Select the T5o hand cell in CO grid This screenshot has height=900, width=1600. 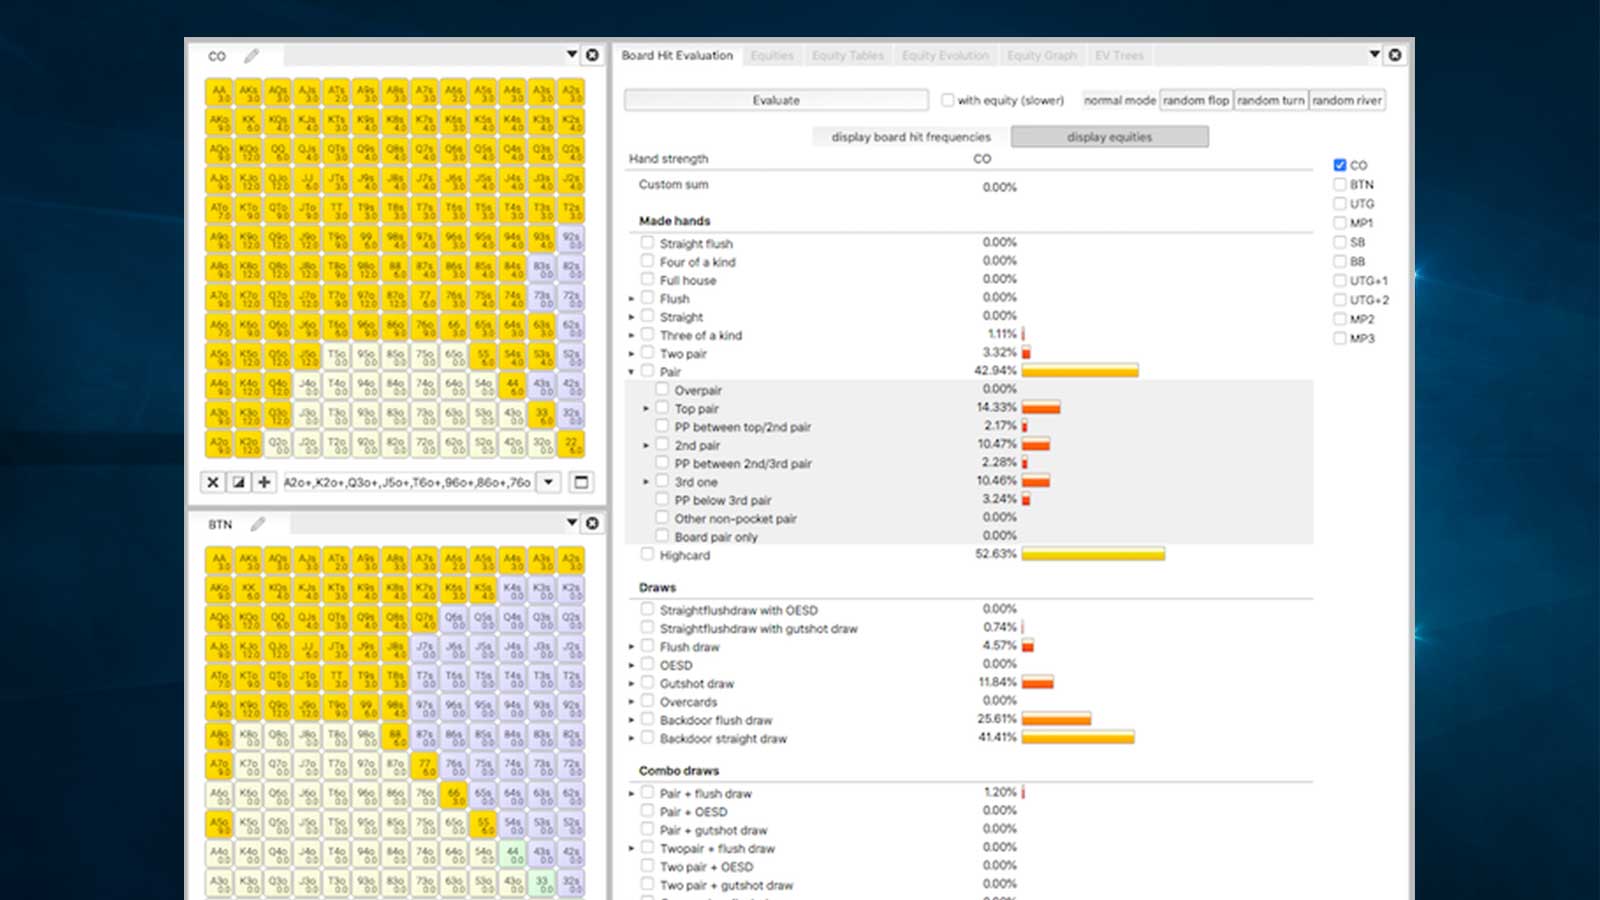pyautogui.click(x=337, y=355)
